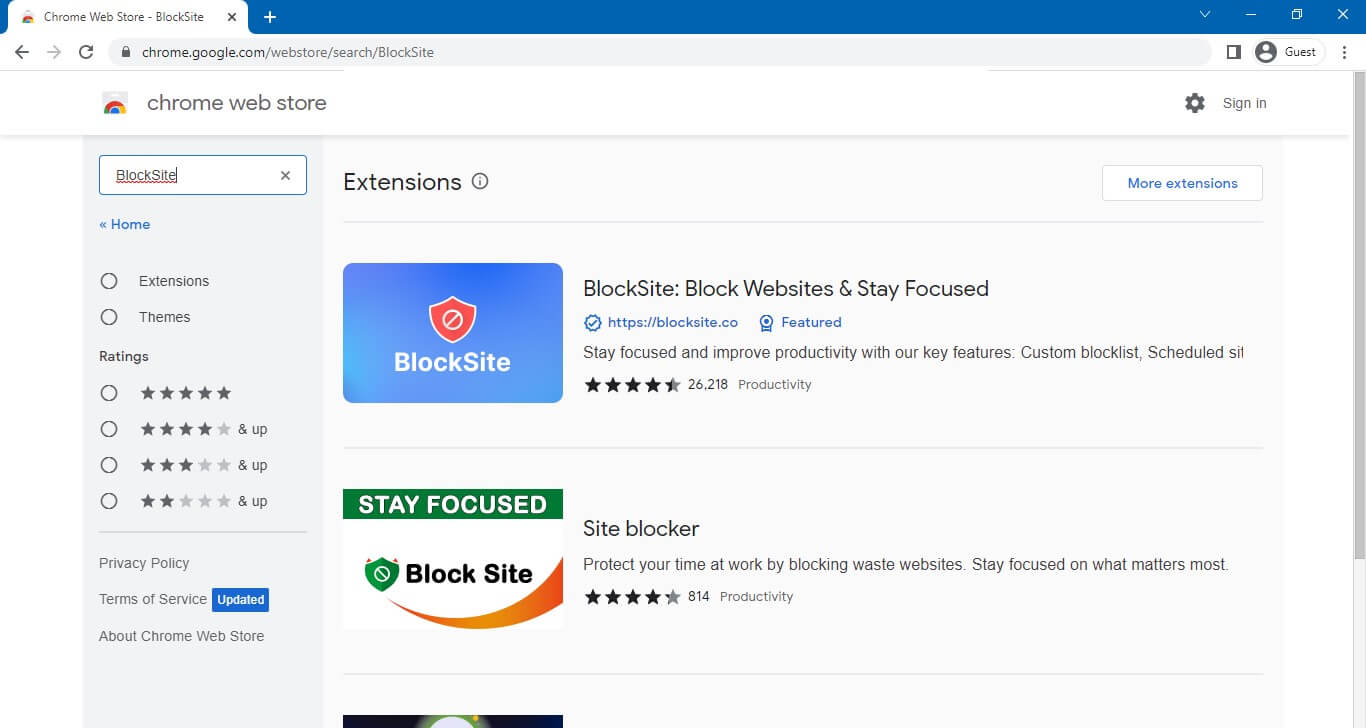Click the verified badge beside blocksite.co
1366x728 pixels.
592,323
